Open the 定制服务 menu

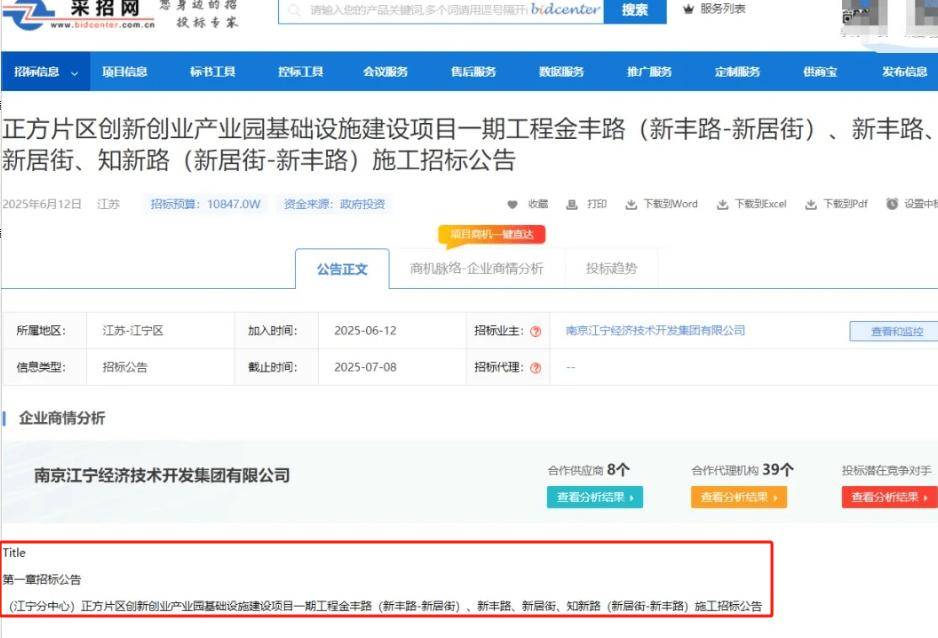(737, 72)
